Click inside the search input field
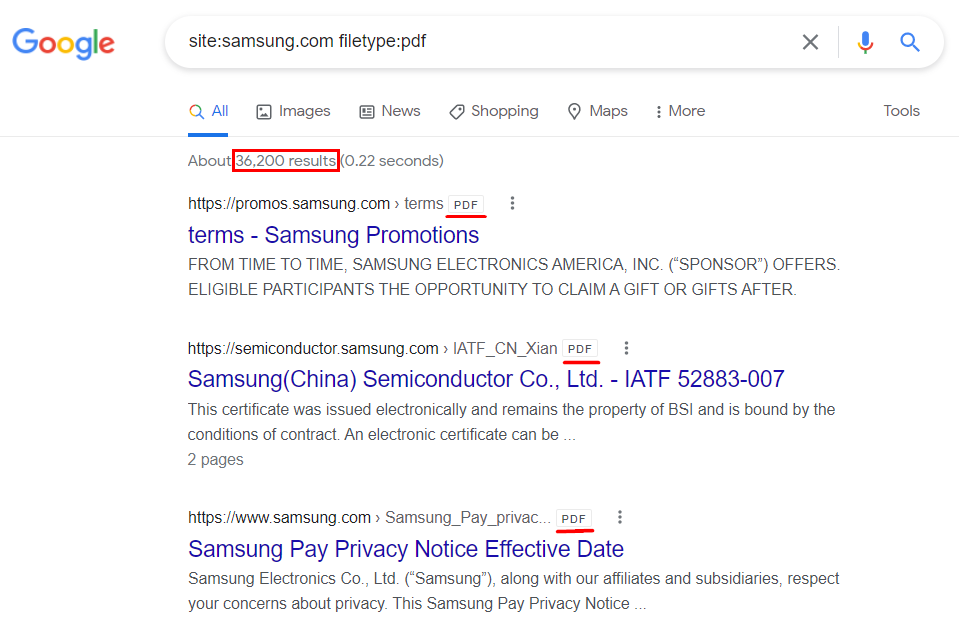Image resolution: width=959 pixels, height=631 pixels. [x=450, y=42]
